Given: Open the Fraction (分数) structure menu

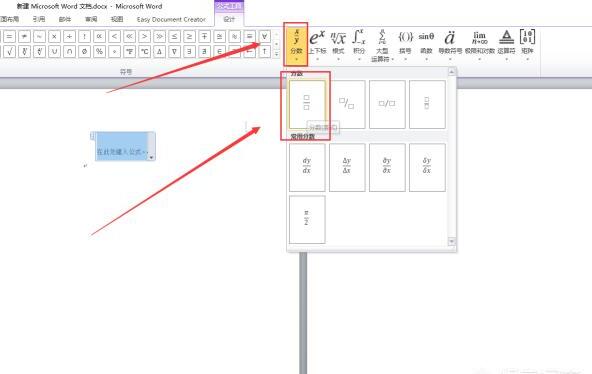Looking at the screenshot, I should click(296, 44).
